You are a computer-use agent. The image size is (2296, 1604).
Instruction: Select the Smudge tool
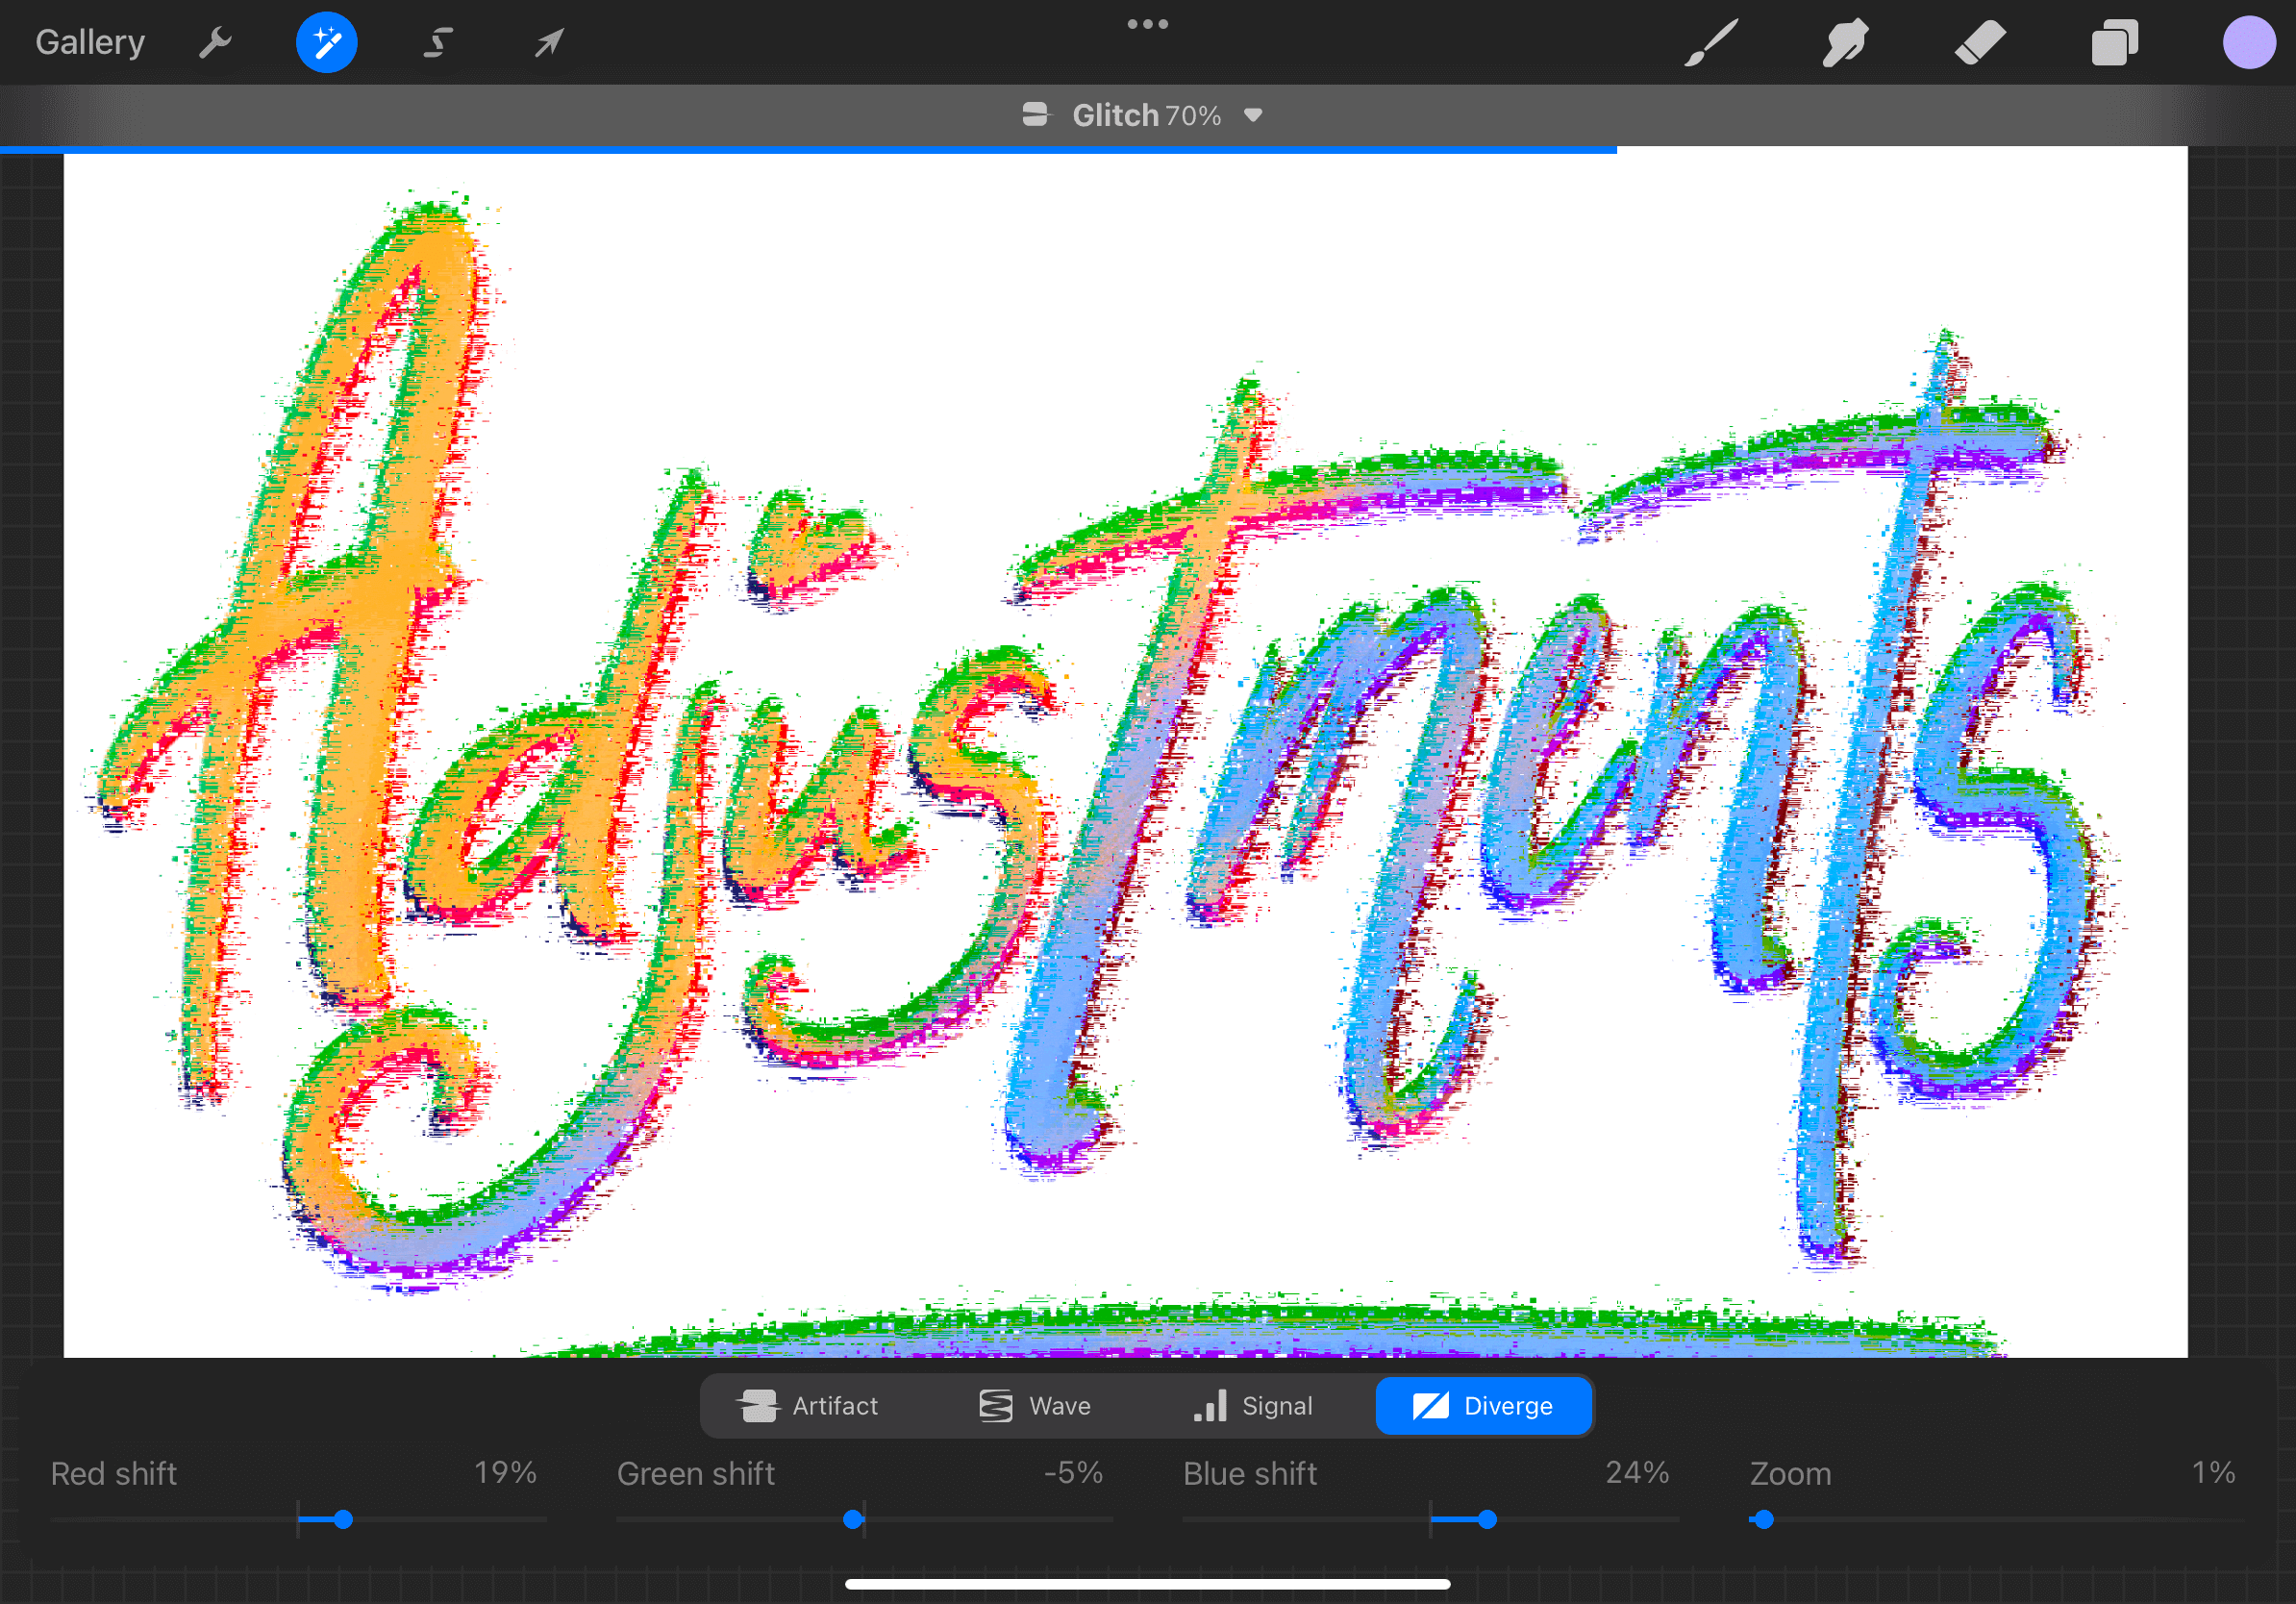pos(1844,42)
